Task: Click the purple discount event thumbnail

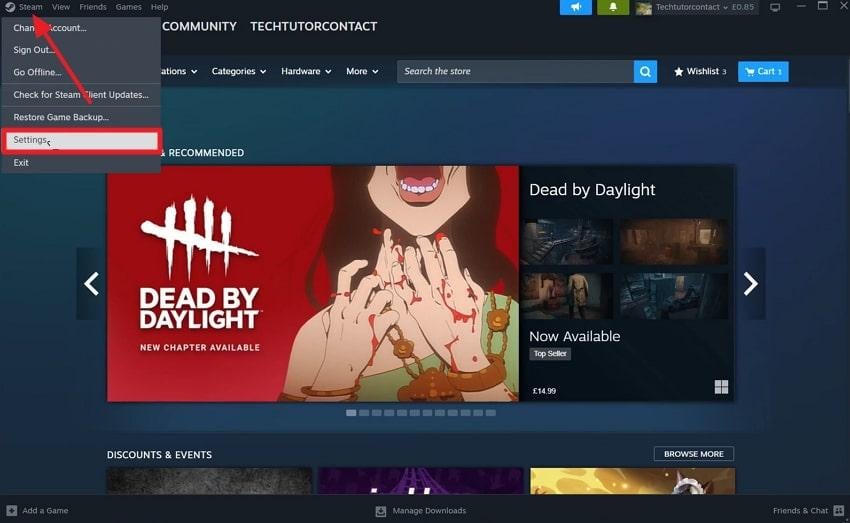Action: click(x=421, y=481)
